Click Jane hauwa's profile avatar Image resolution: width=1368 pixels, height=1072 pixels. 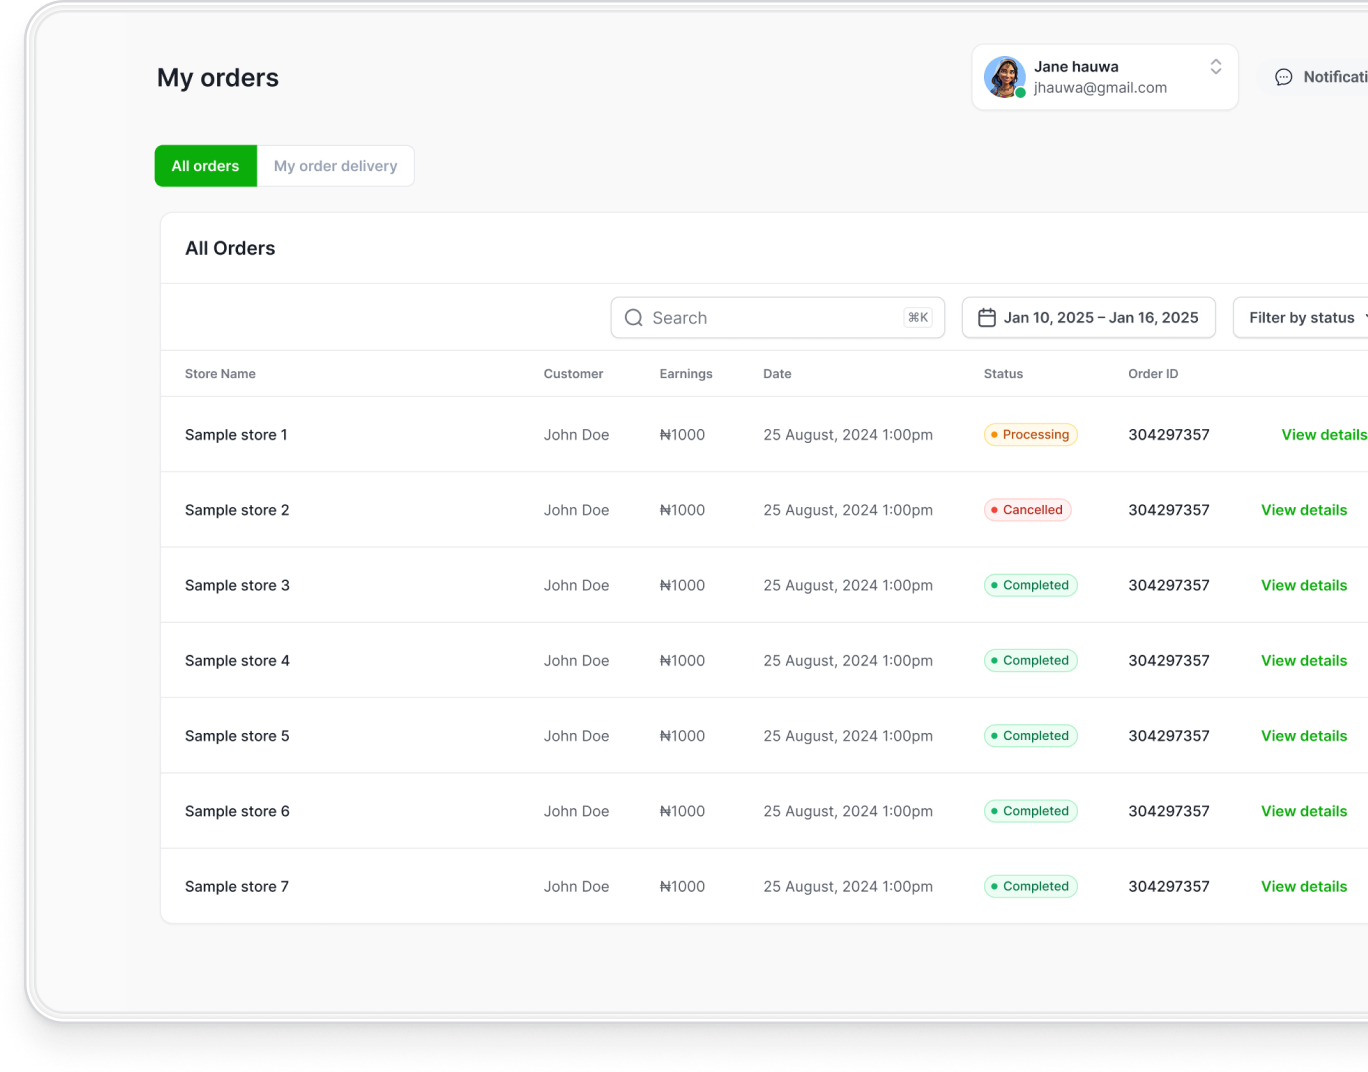1004,77
